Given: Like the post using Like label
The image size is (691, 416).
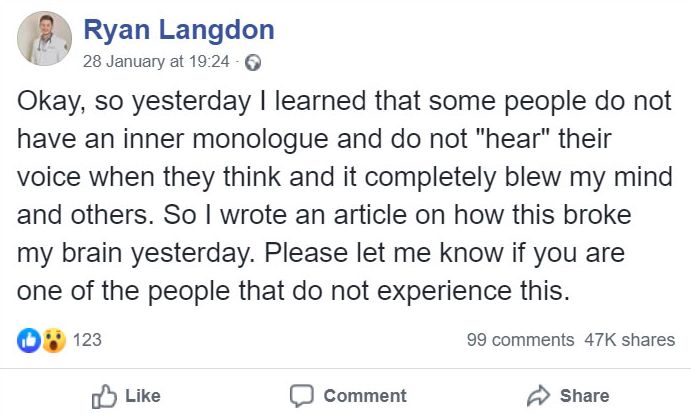Looking at the screenshot, I should 143,396.
